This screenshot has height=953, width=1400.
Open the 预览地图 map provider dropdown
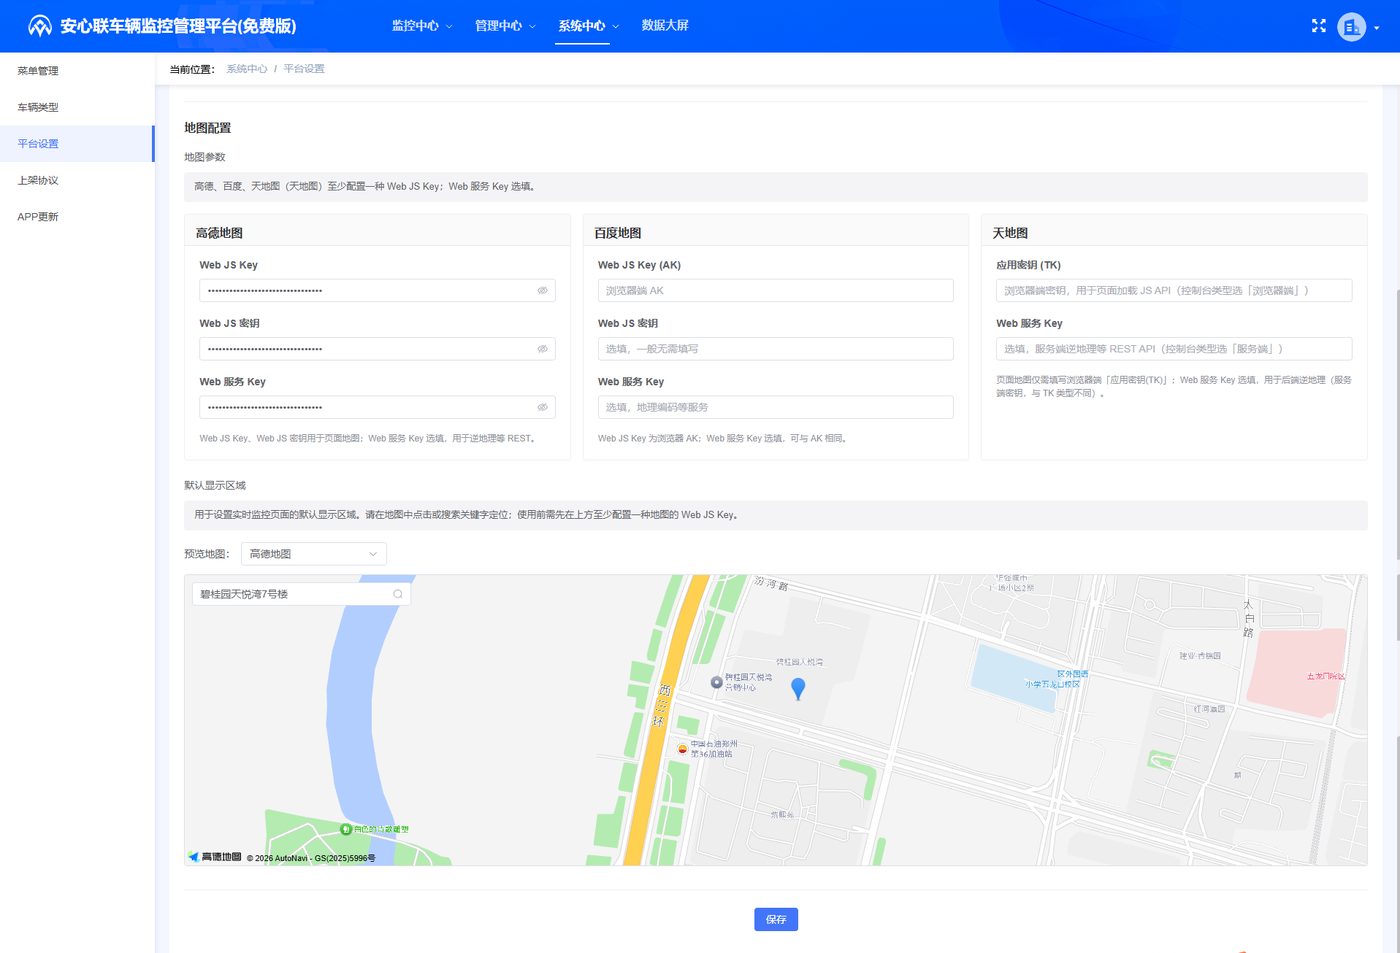pyautogui.click(x=314, y=554)
